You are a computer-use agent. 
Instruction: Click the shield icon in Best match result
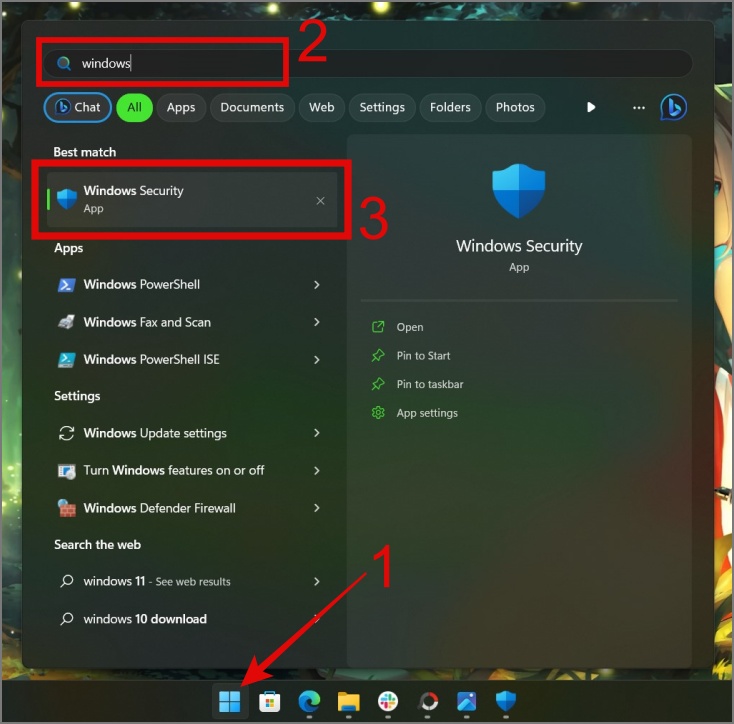coord(66,199)
